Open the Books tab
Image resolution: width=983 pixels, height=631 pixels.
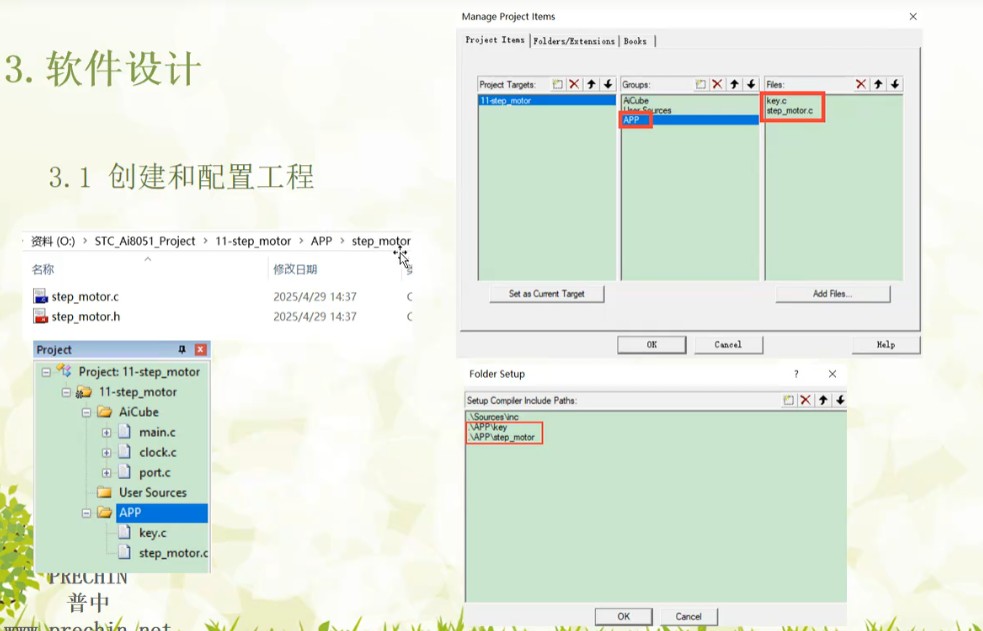(x=635, y=41)
